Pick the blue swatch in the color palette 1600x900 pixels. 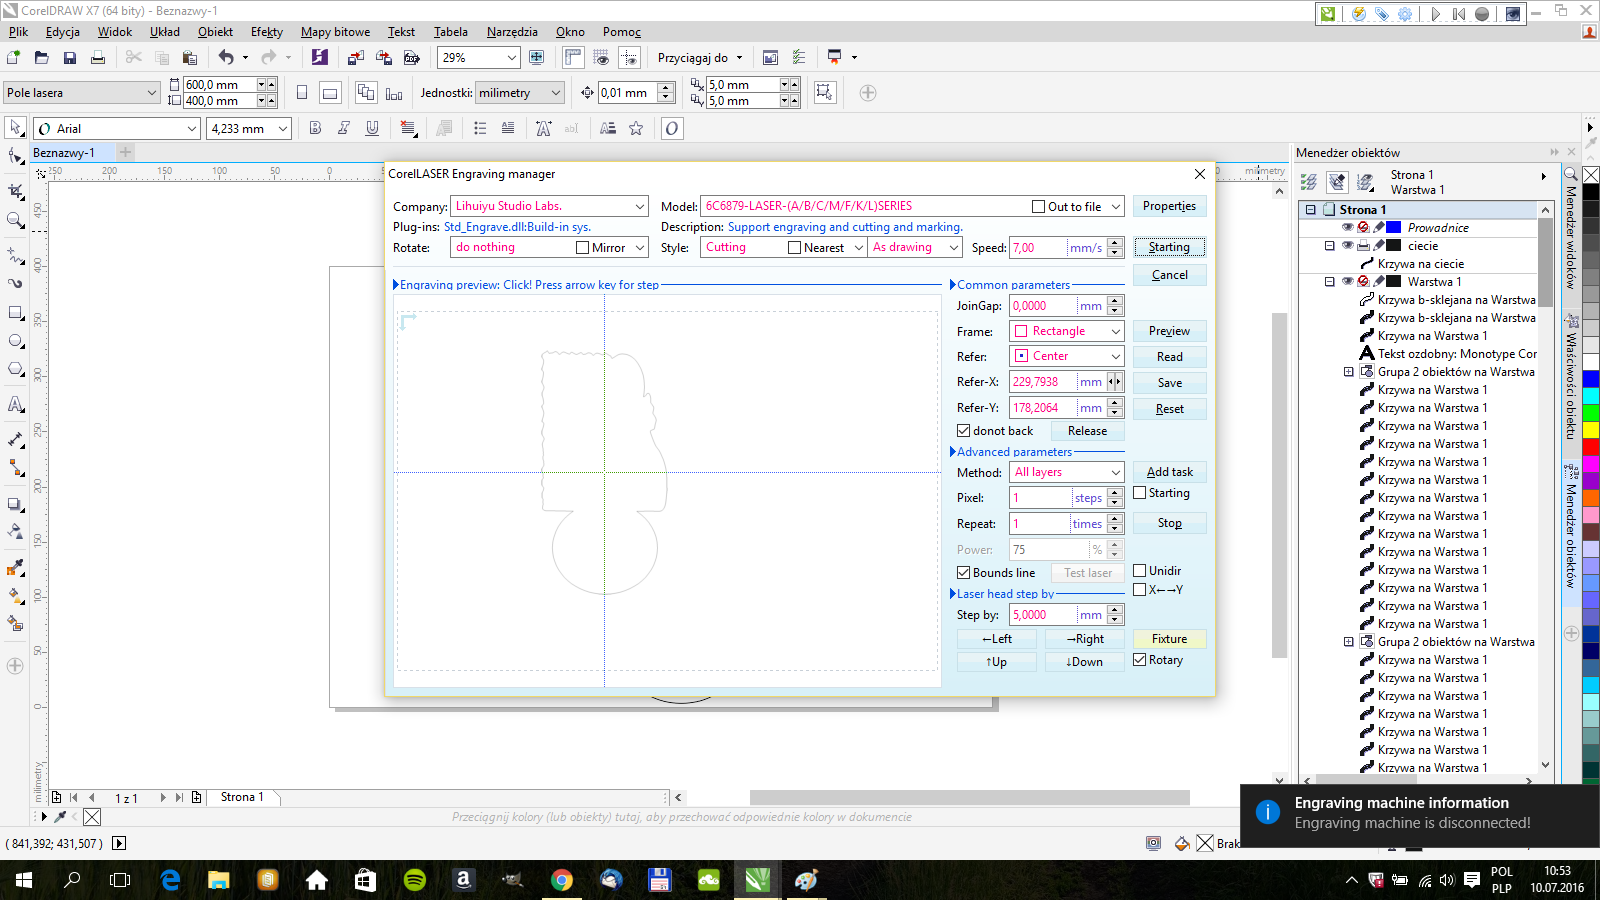pyautogui.click(x=1590, y=379)
